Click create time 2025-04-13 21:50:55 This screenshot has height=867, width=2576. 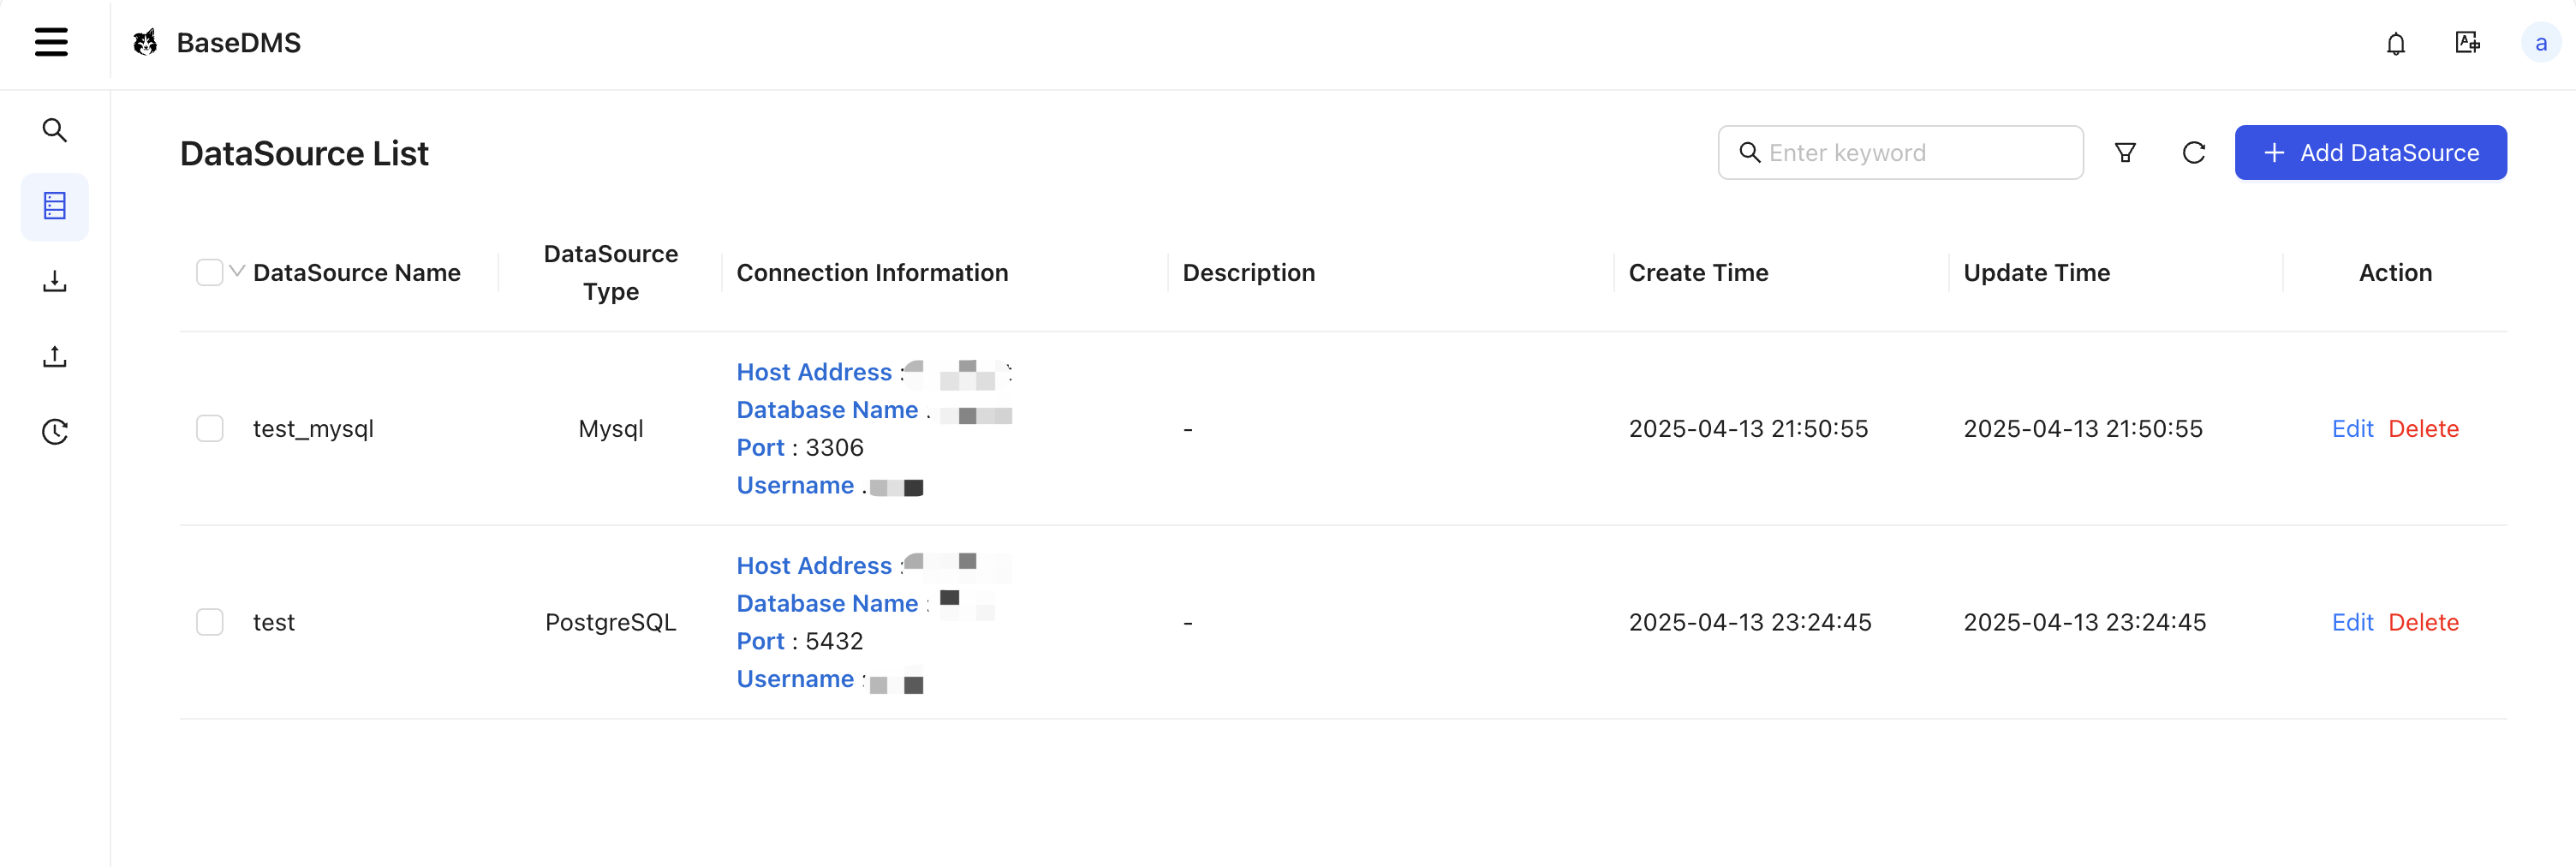(x=1747, y=429)
